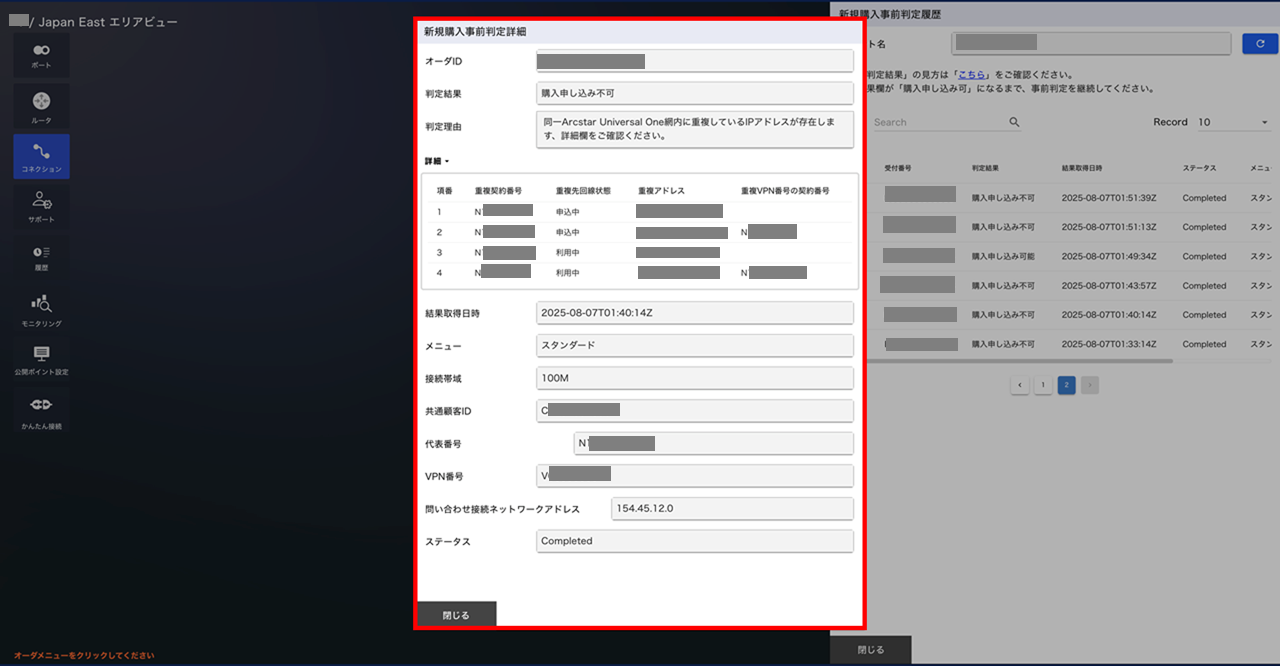Go to page 1 in pagination
This screenshot has height=666, width=1280.
click(1043, 384)
